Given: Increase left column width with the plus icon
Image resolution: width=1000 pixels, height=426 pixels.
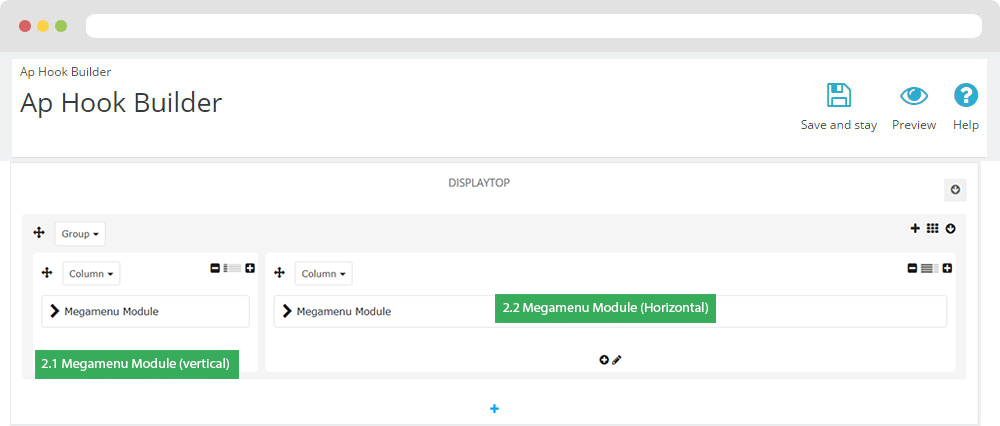Looking at the screenshot, I should (x=250, y=268).
